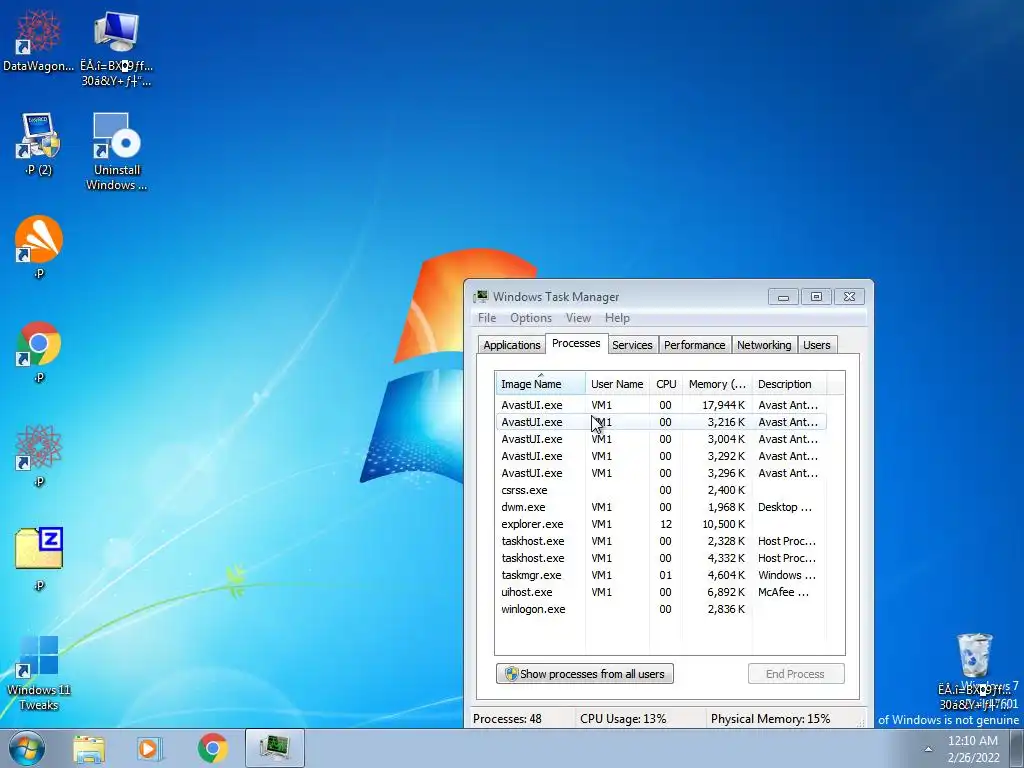The image size is (1024, 768).
Task: Open Chrome from the taskbar
Action: click(x=212, y=749)
